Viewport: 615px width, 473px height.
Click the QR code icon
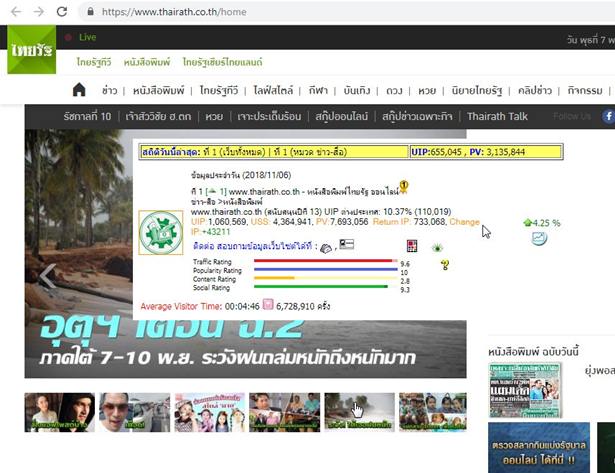pyautogui.click(x=412, y=246)
